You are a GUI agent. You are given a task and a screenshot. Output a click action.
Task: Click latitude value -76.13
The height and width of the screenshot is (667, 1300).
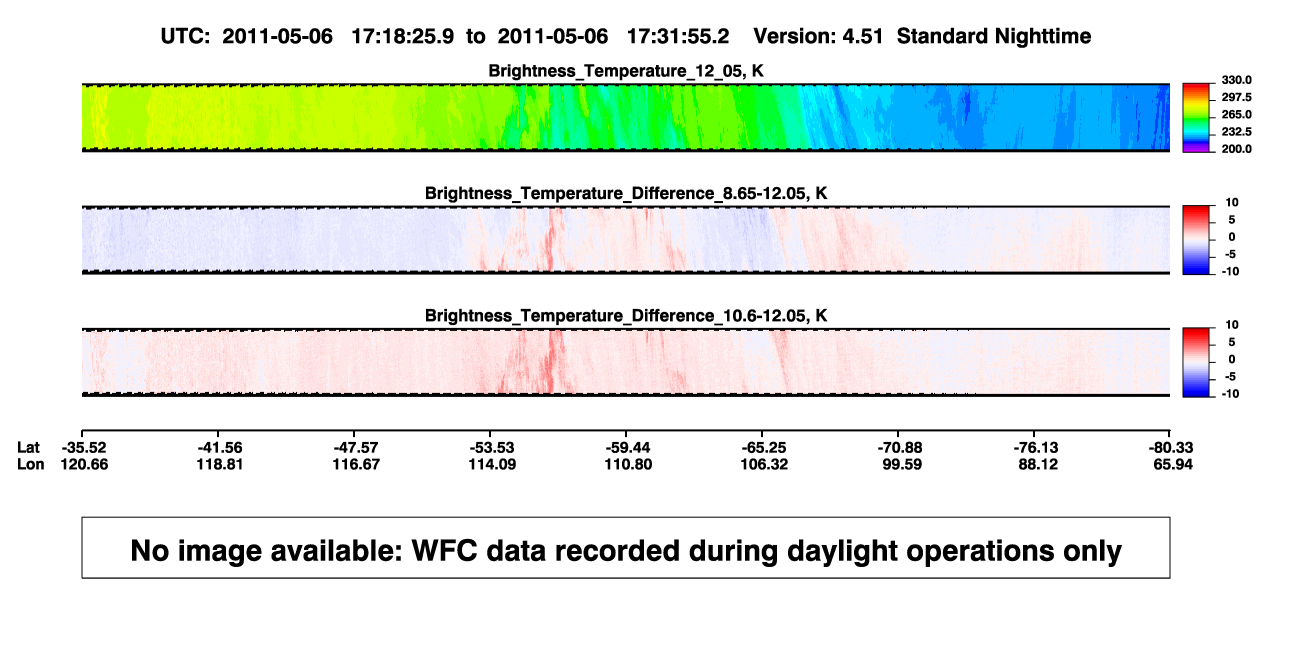[1034, 447]
